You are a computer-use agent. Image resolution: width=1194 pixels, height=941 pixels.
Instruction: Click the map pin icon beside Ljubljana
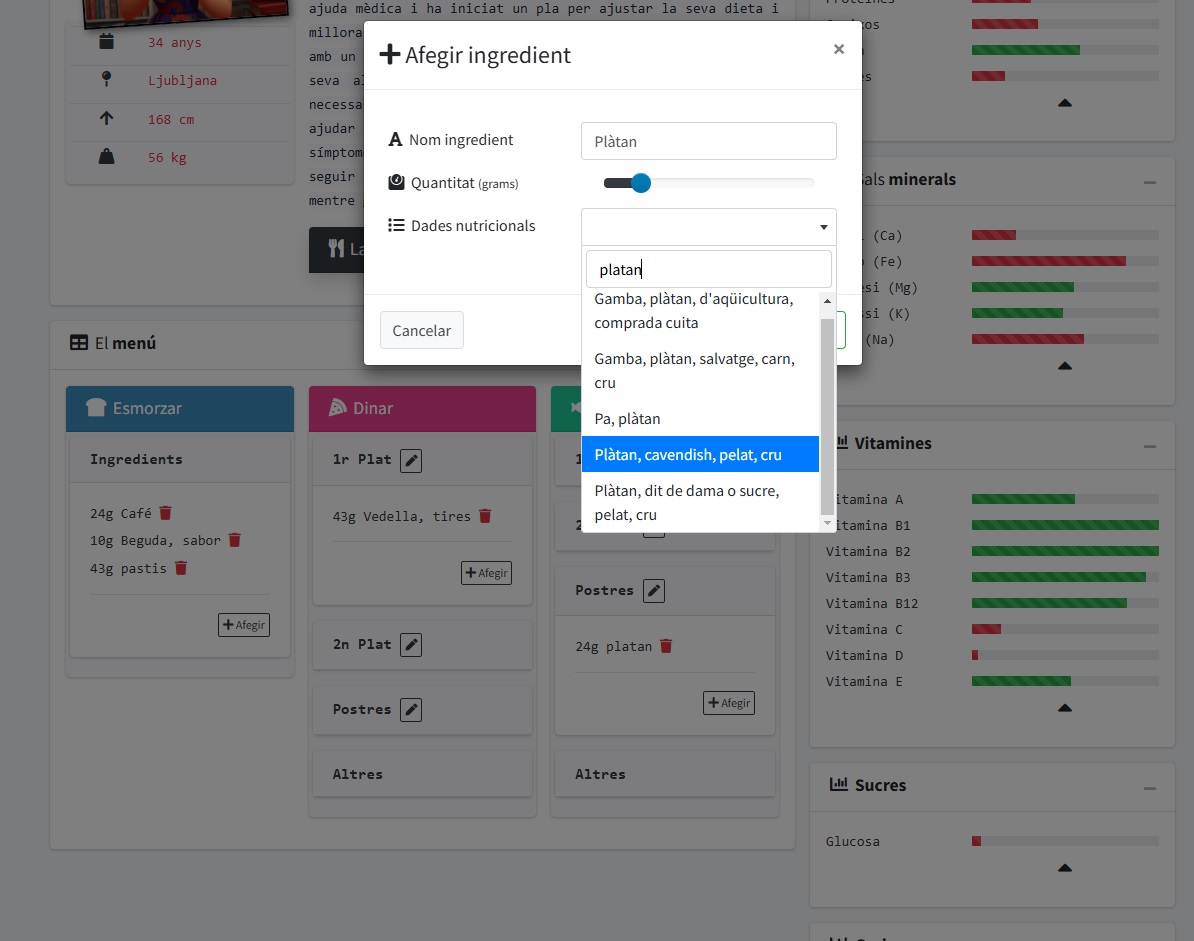(107, 78)
